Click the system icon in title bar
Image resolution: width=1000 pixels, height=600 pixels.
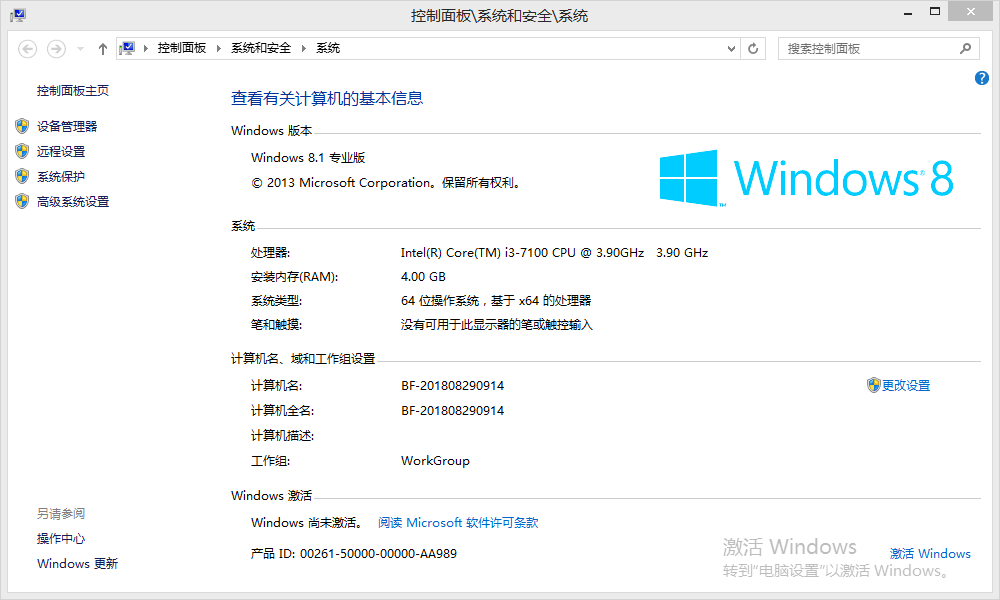pos(17,15)
